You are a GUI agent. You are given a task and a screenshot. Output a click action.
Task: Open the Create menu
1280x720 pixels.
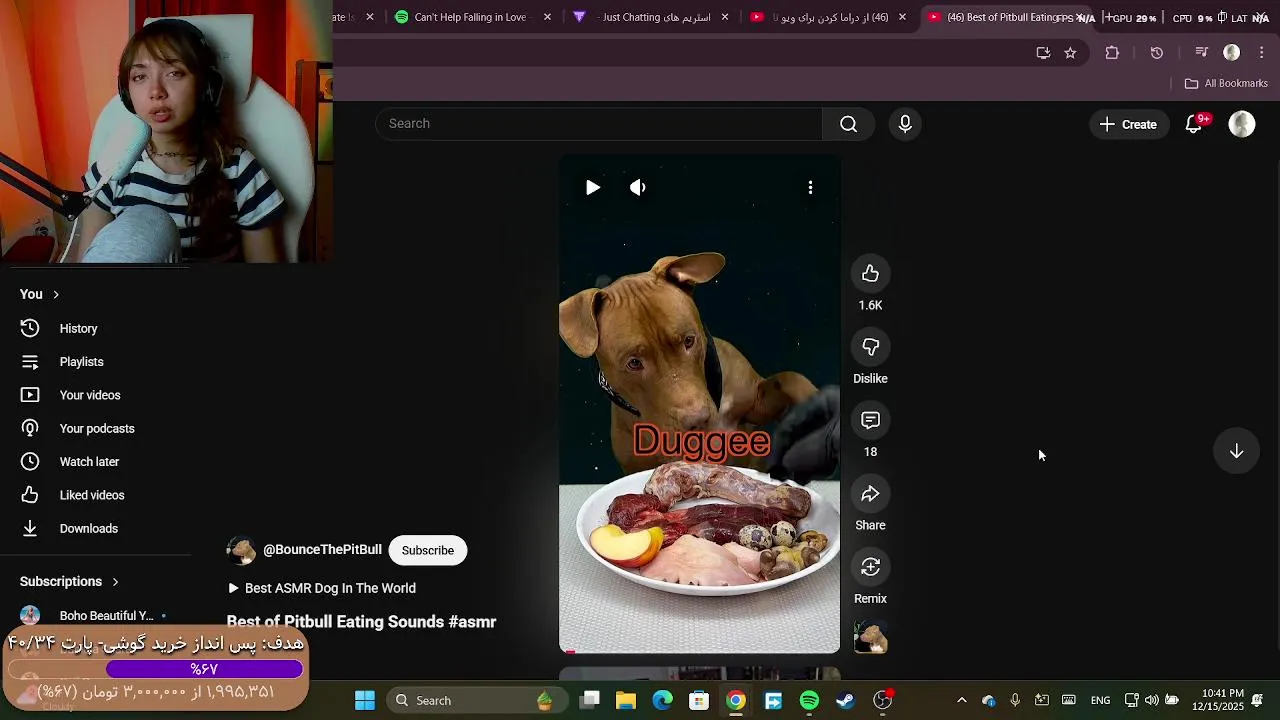pos(1128,124)
